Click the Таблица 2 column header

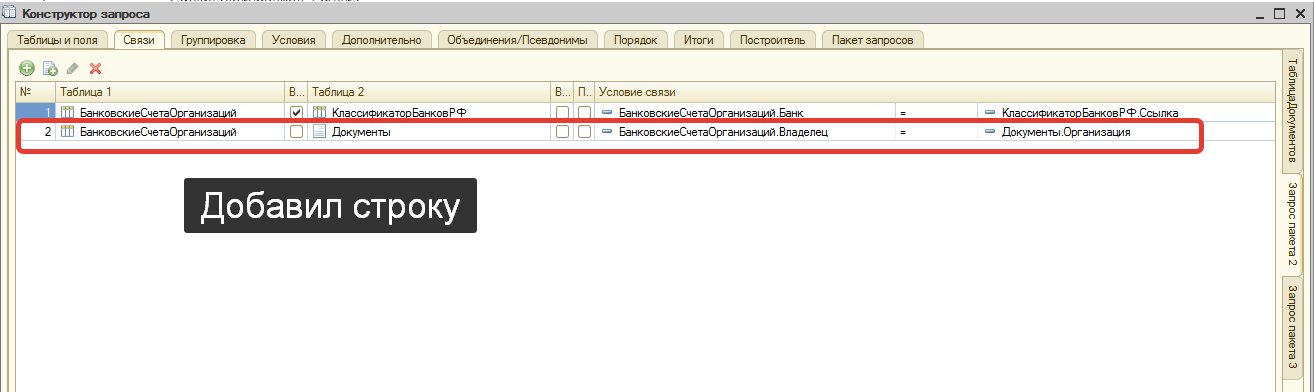click(x=430, y=92)
